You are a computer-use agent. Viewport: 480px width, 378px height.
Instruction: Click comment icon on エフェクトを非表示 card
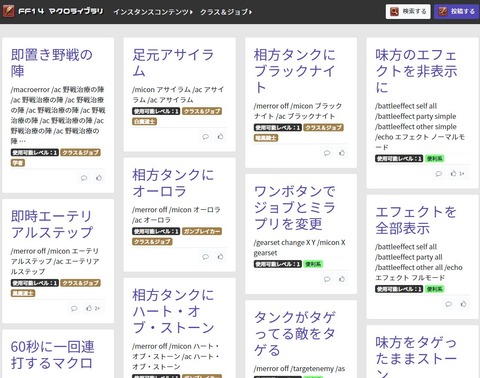point(439,174)
